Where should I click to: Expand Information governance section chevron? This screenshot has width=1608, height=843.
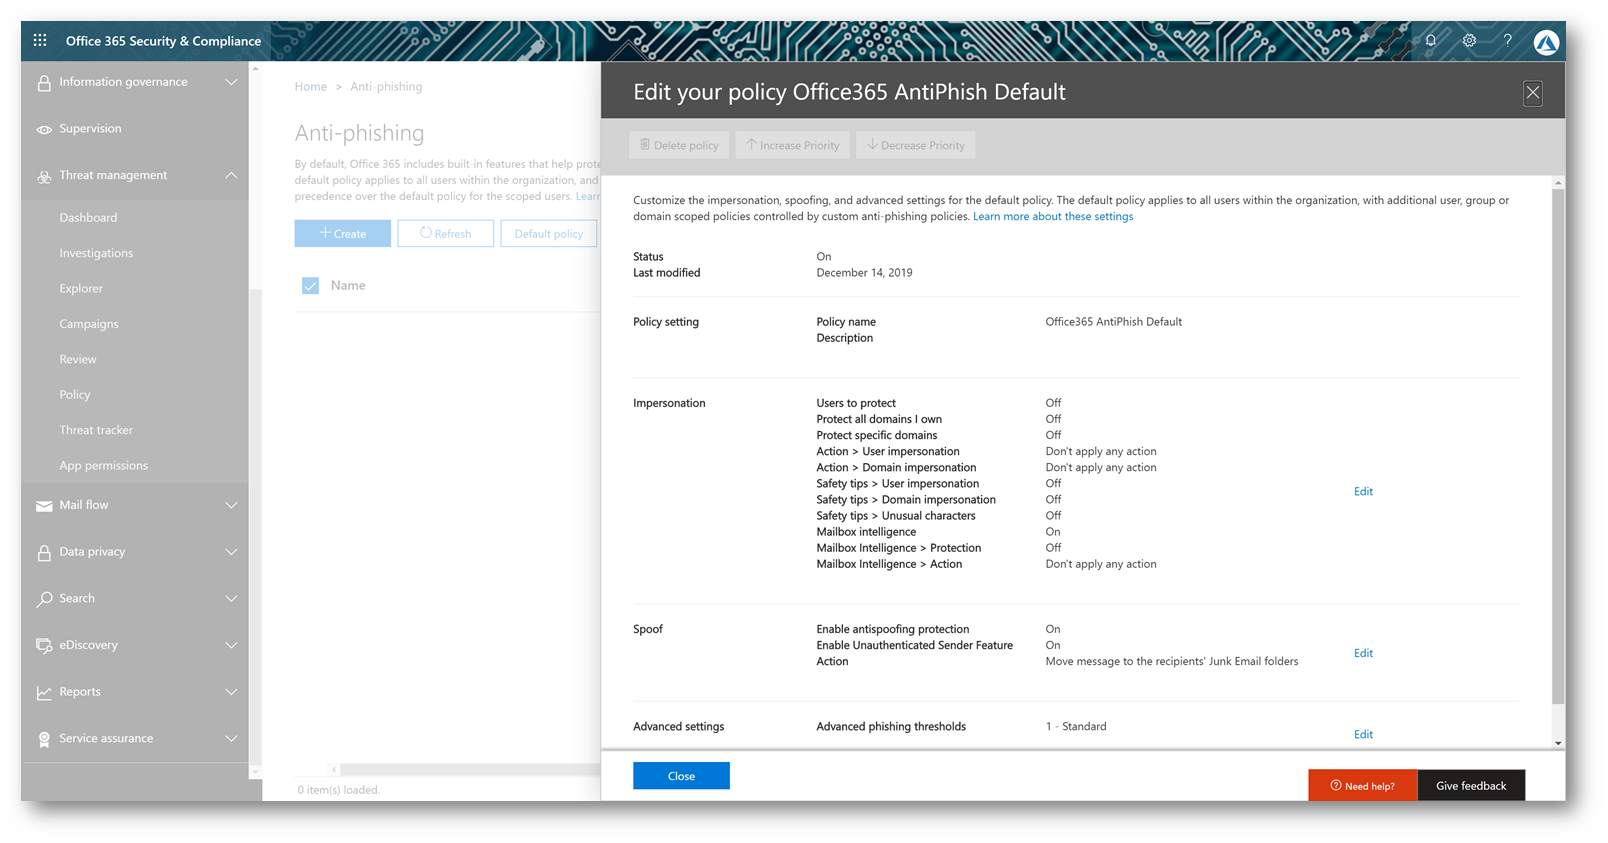click(x=231, y=82)
